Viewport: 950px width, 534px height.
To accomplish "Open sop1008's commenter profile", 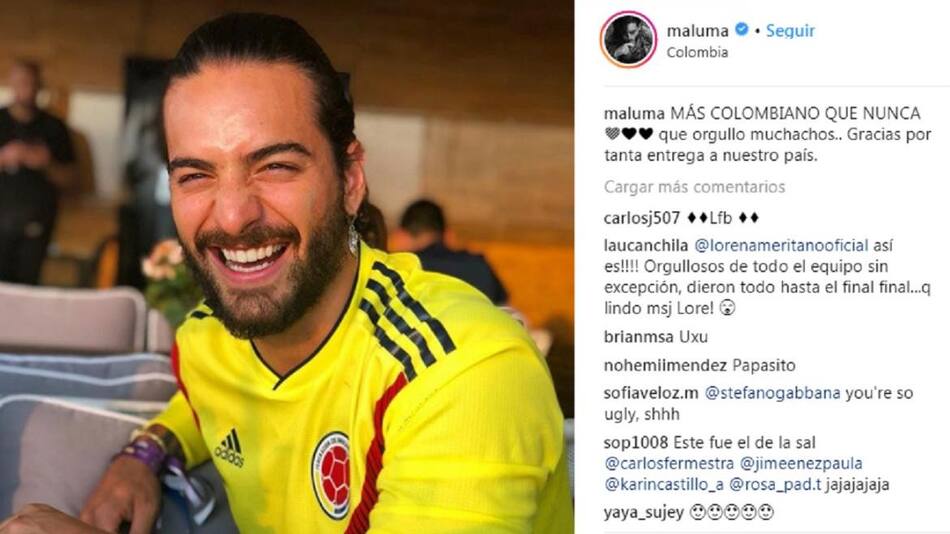I will click(636, 443).
